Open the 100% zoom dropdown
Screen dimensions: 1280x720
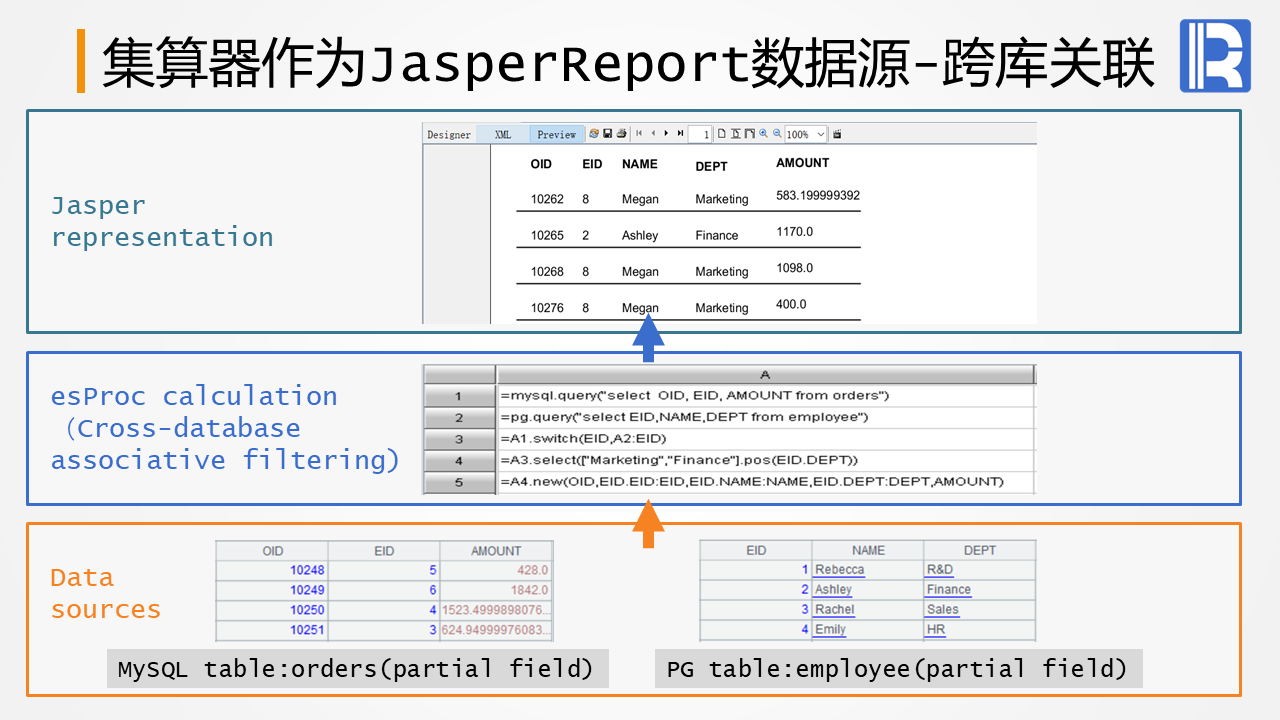[x=821, y=134]
